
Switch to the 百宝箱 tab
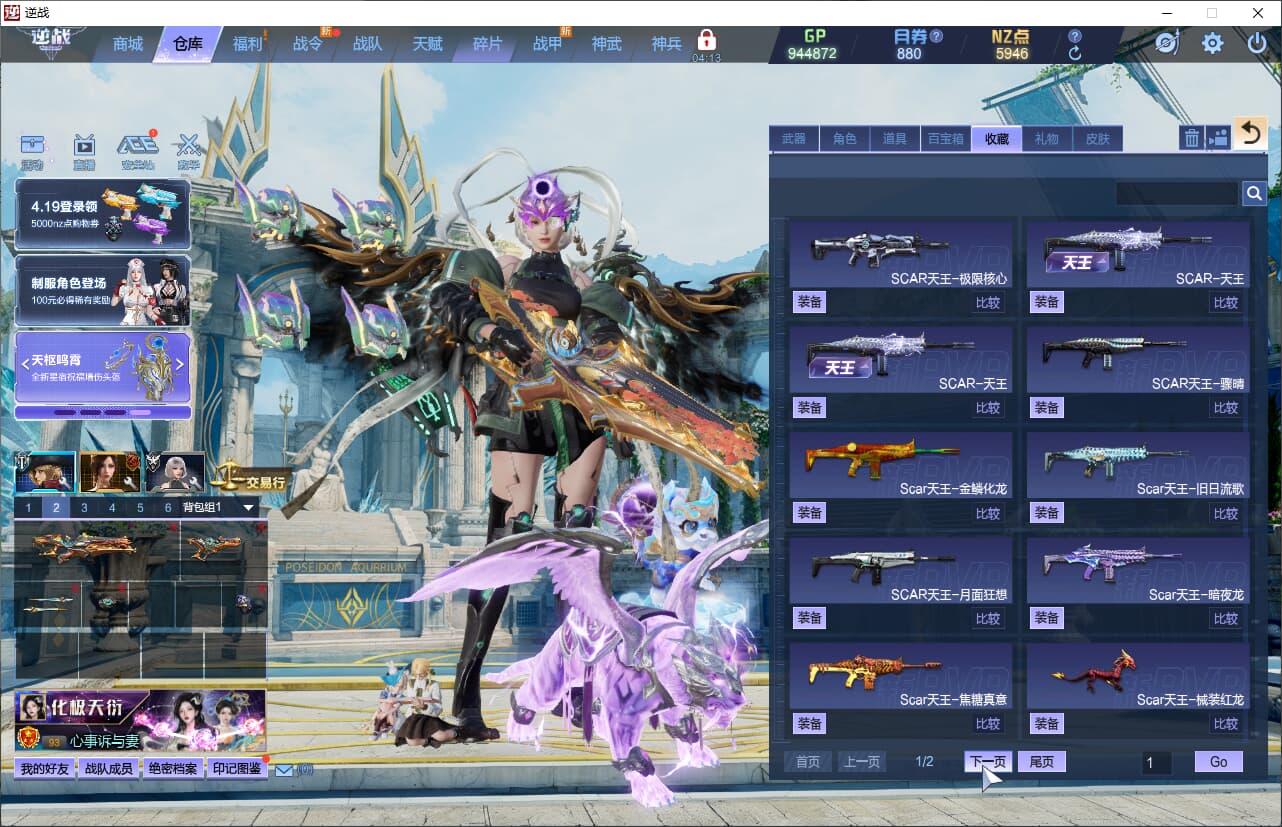click(x=945, y=139)
